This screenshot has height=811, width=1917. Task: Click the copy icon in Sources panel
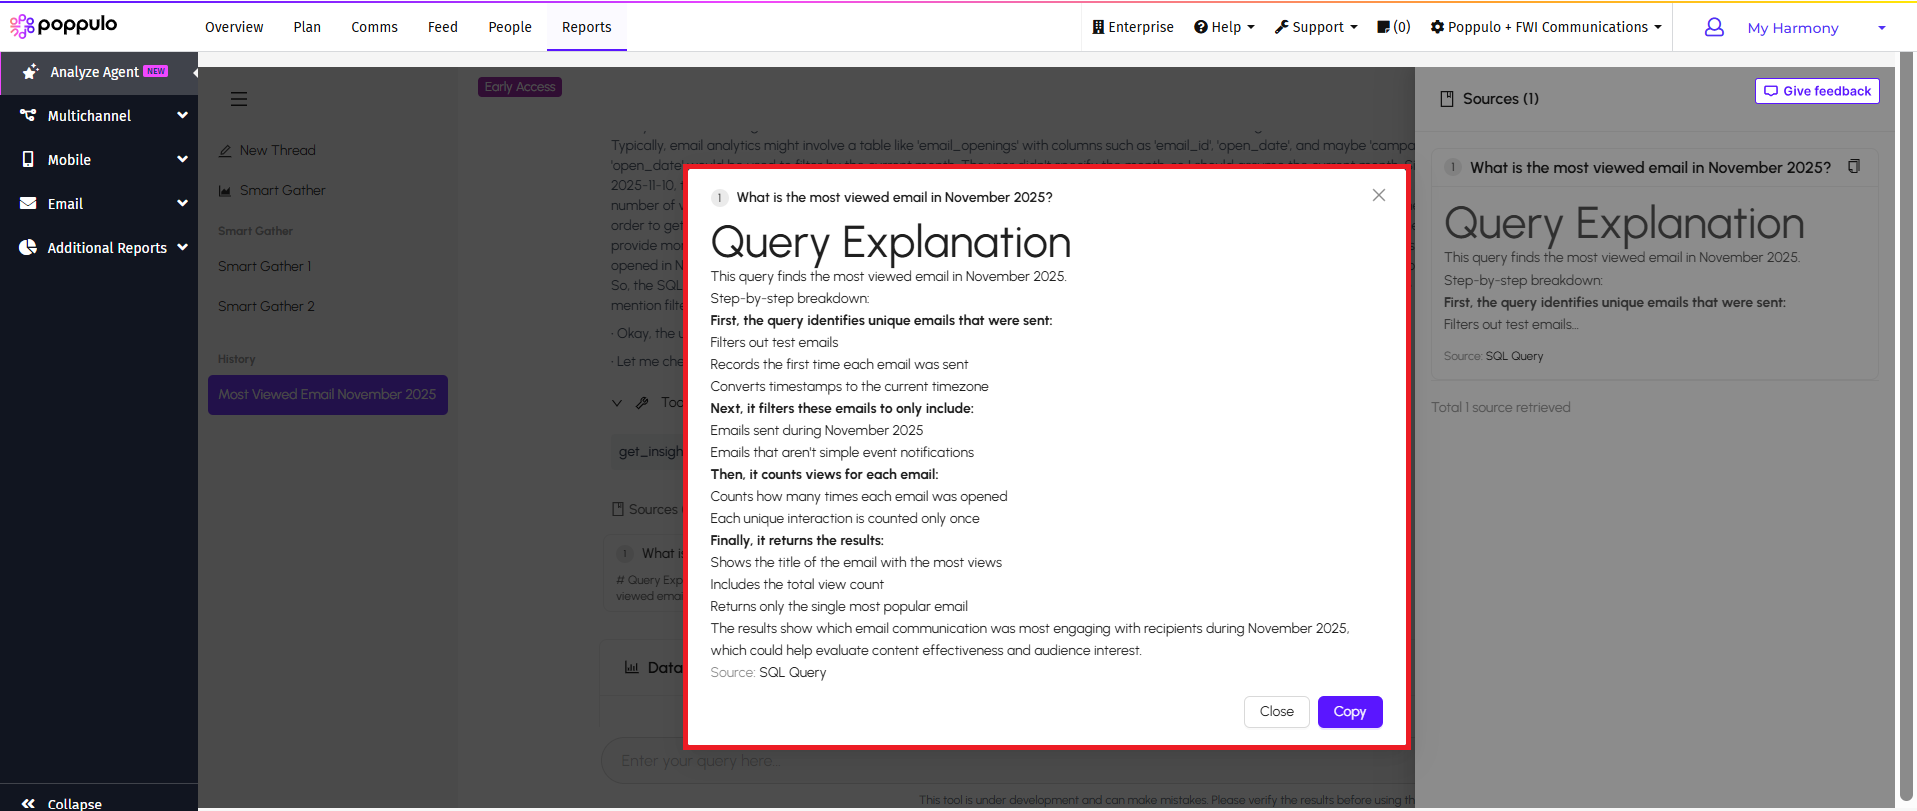pos(1854,167)
